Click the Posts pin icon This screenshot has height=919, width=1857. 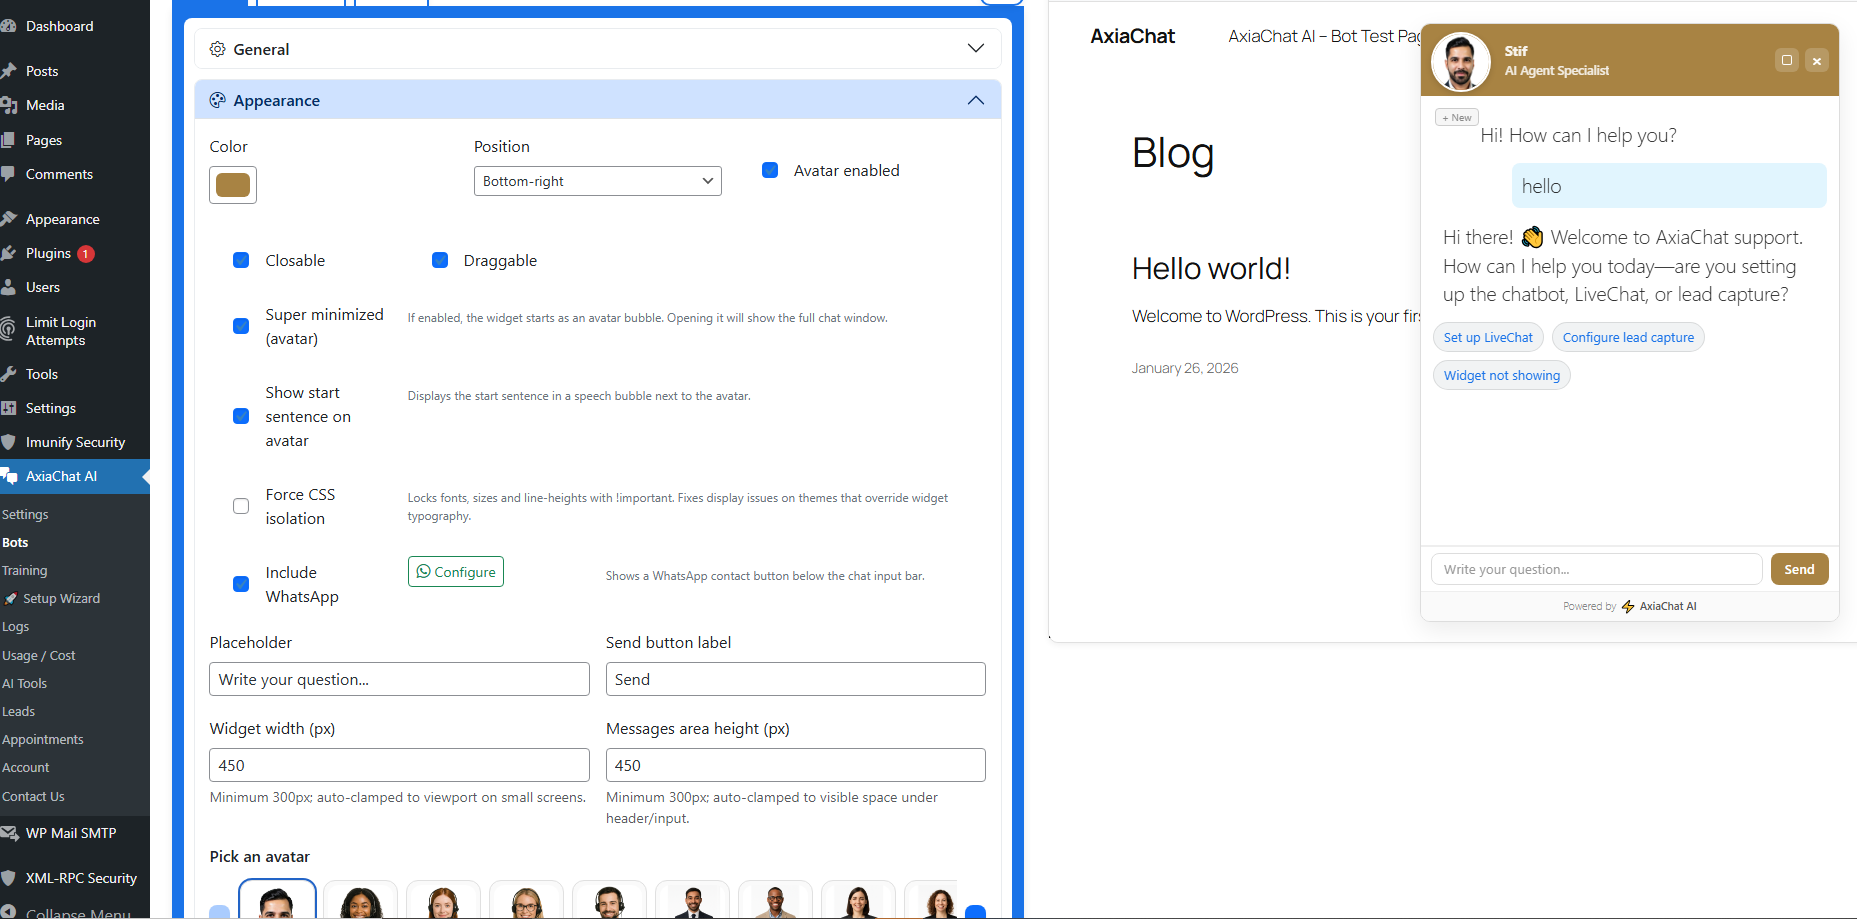(9, 71)
